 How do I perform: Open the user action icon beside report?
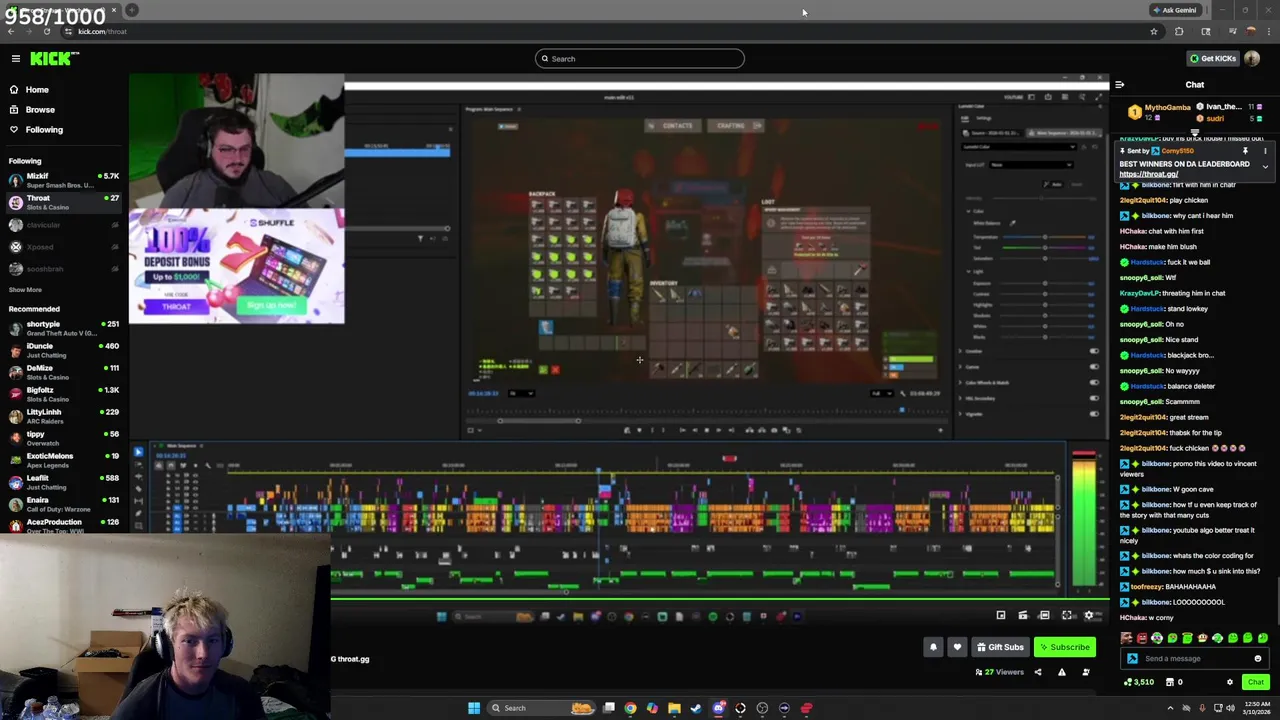pyautogui.click(x=1086, y=672)
